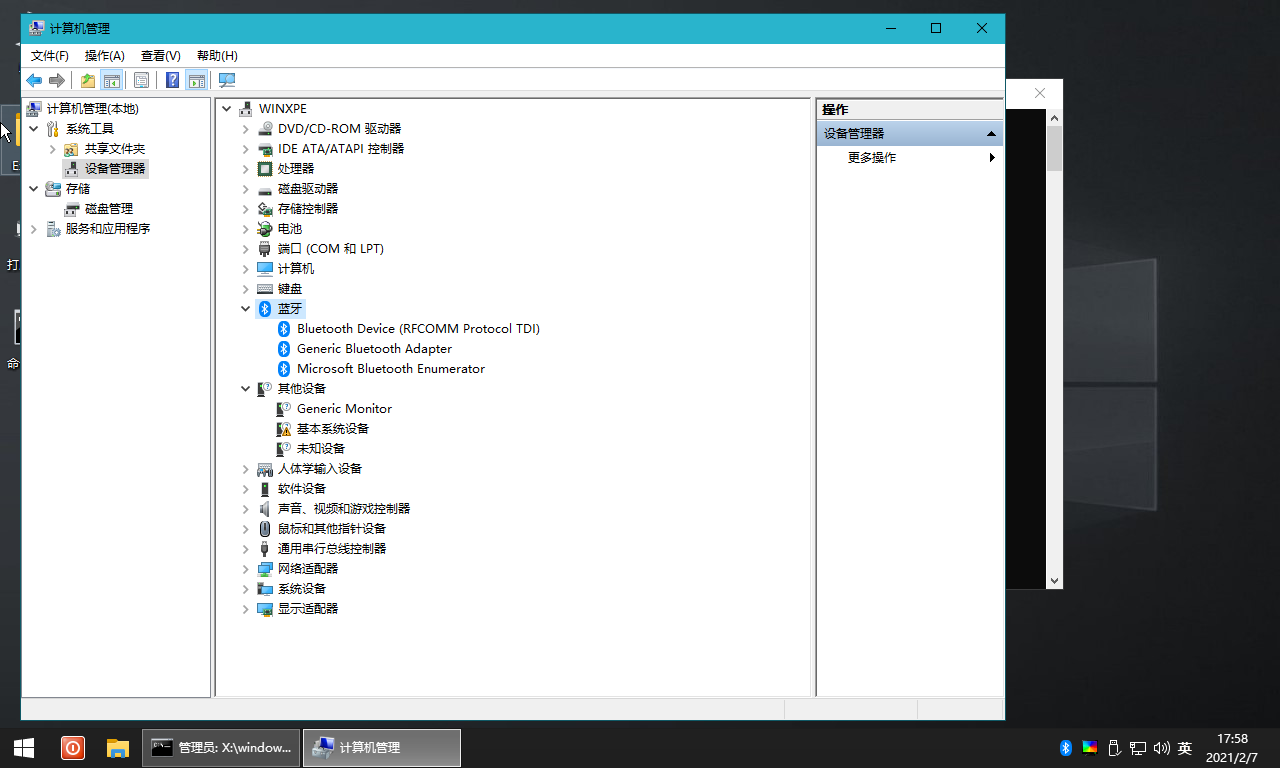Collapse the WINXPE computer node
The height and width of the screenshot is (768, 1280).
226,108
